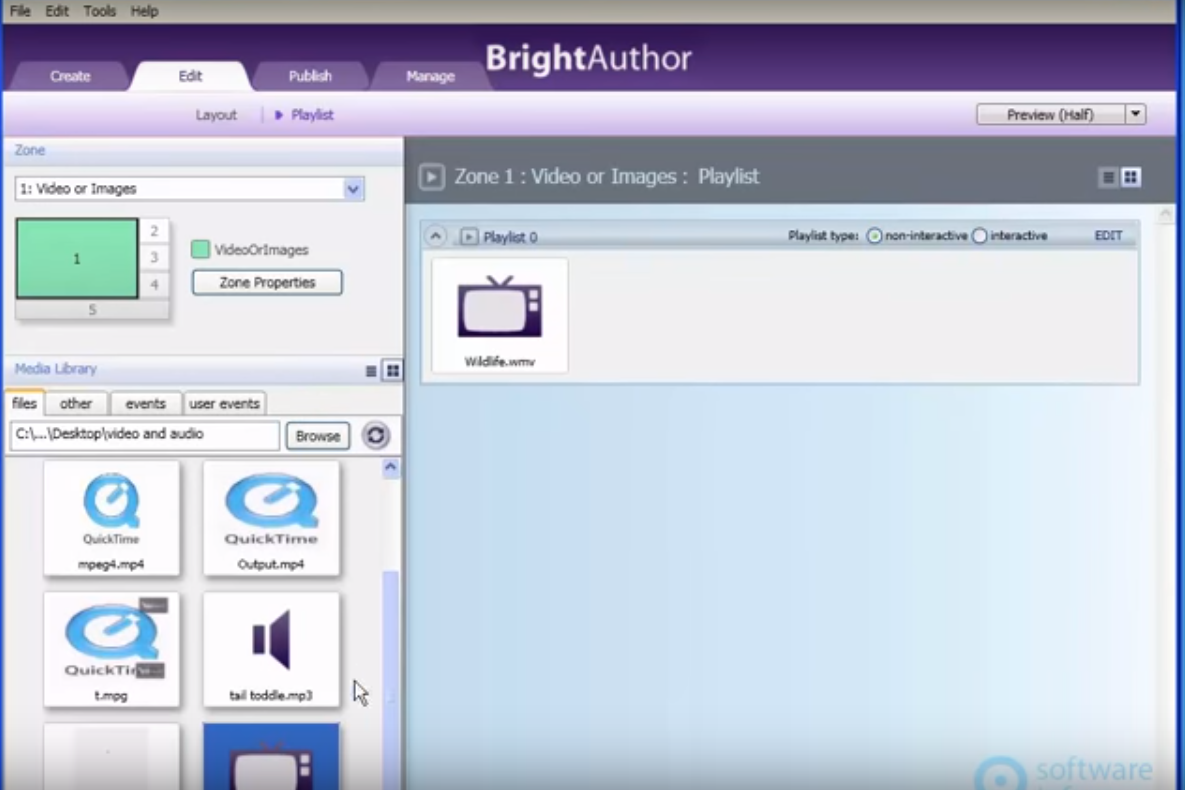
Task: Enable interactive playlist type
Action: click(x=979, y=236)
